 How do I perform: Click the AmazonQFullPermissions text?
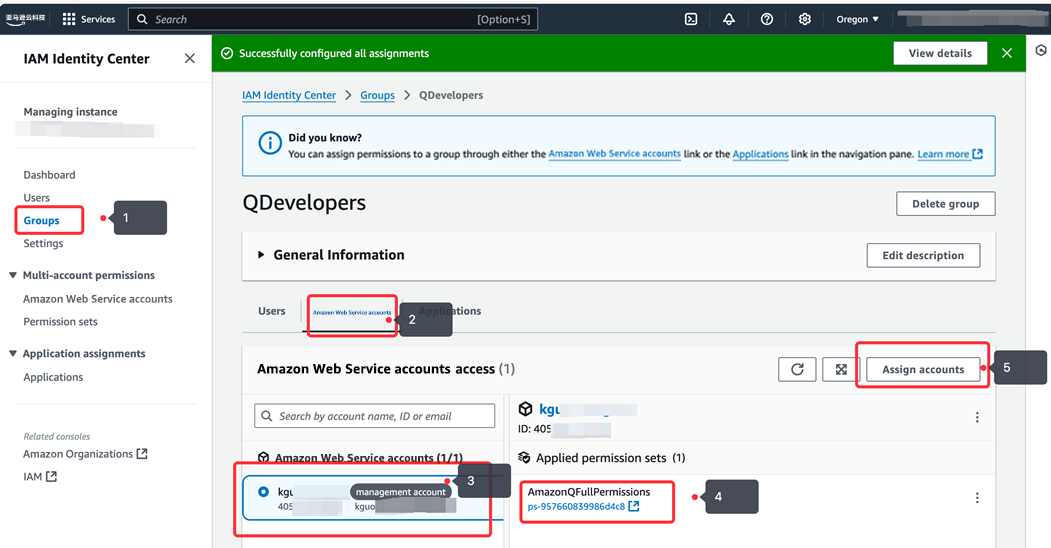coord(589,492)
